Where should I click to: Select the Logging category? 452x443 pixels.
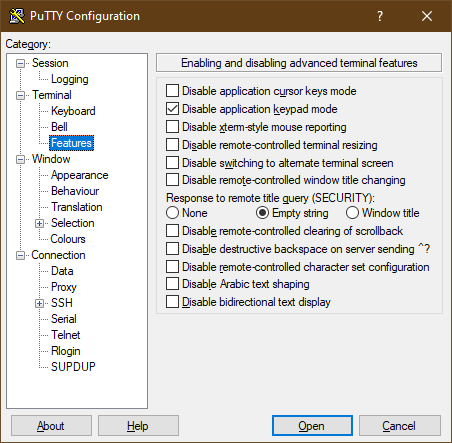[70, 79]
